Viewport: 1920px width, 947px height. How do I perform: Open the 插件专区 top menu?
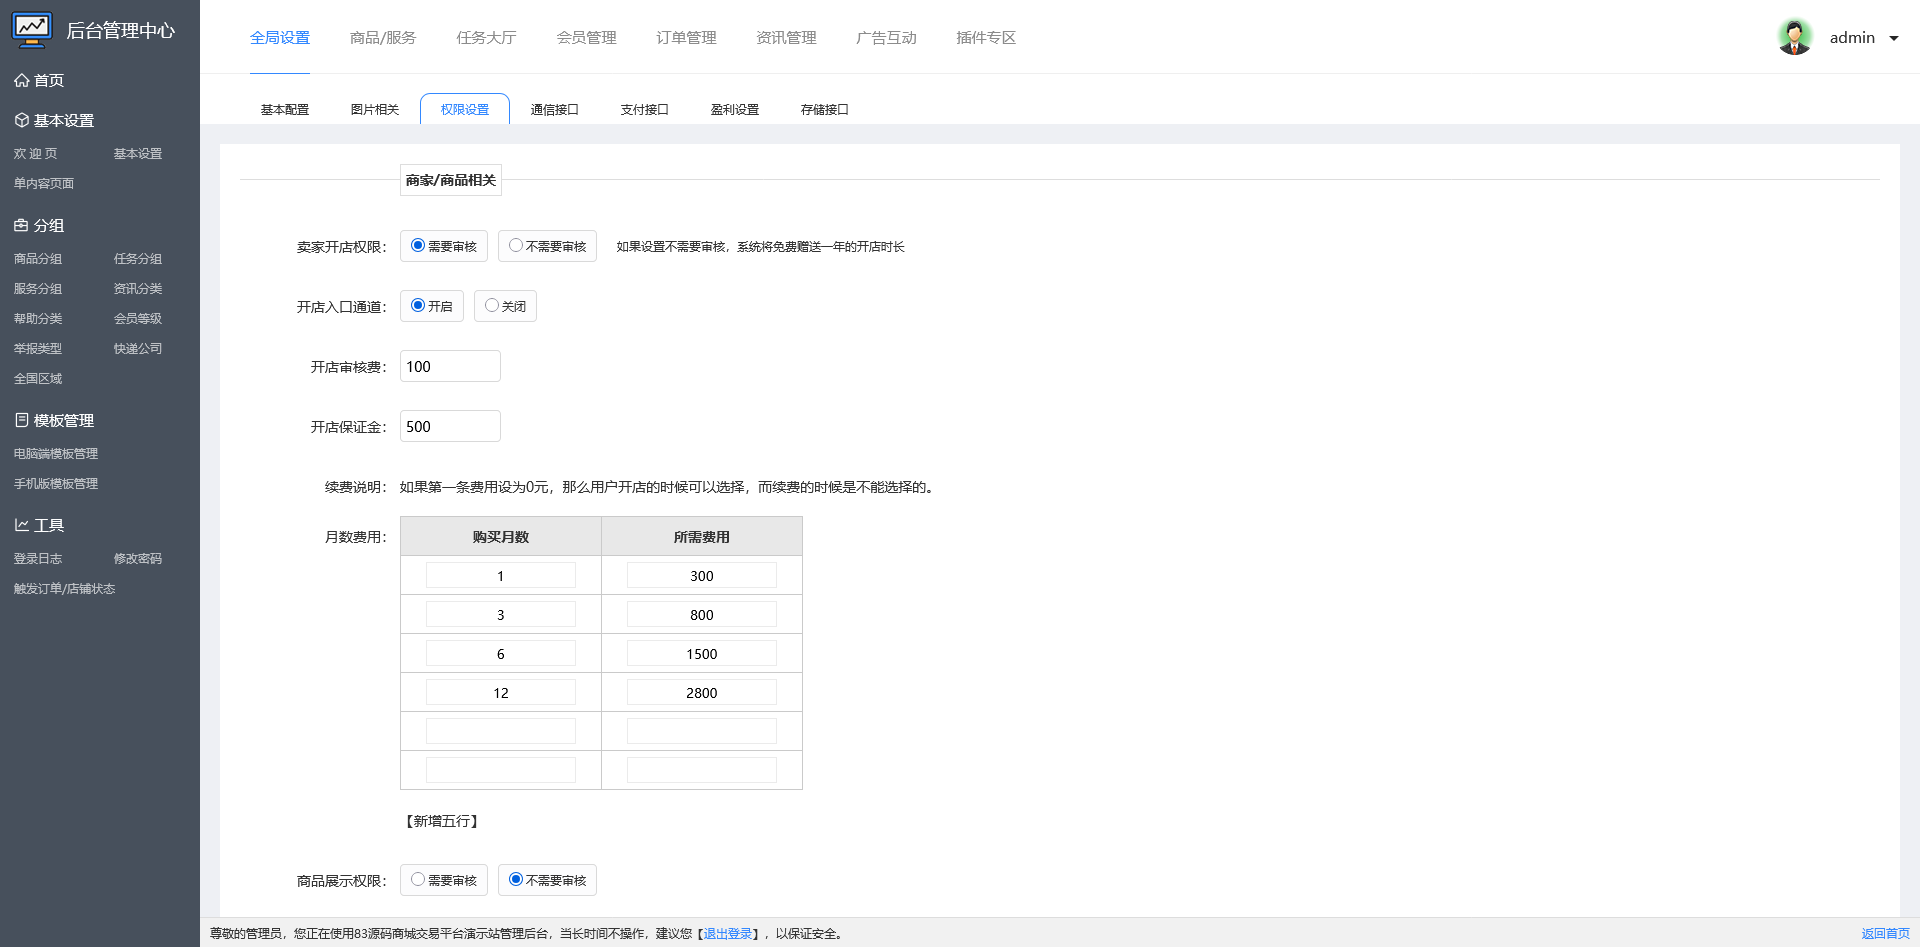986,37
